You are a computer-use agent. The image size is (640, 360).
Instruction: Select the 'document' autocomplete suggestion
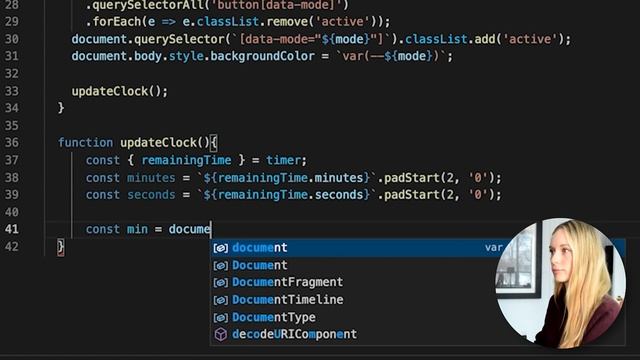[418, 248]
